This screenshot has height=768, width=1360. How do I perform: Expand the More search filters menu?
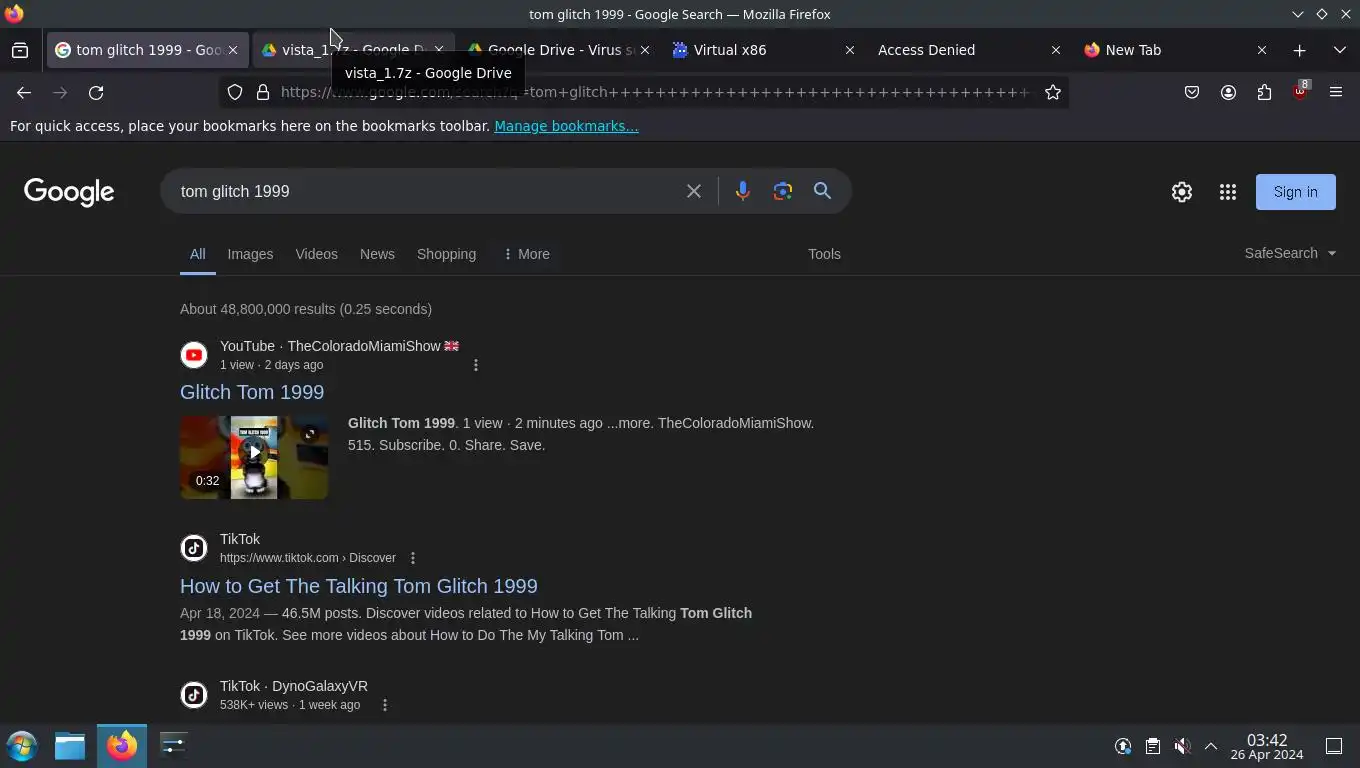[x=526, y=254]
